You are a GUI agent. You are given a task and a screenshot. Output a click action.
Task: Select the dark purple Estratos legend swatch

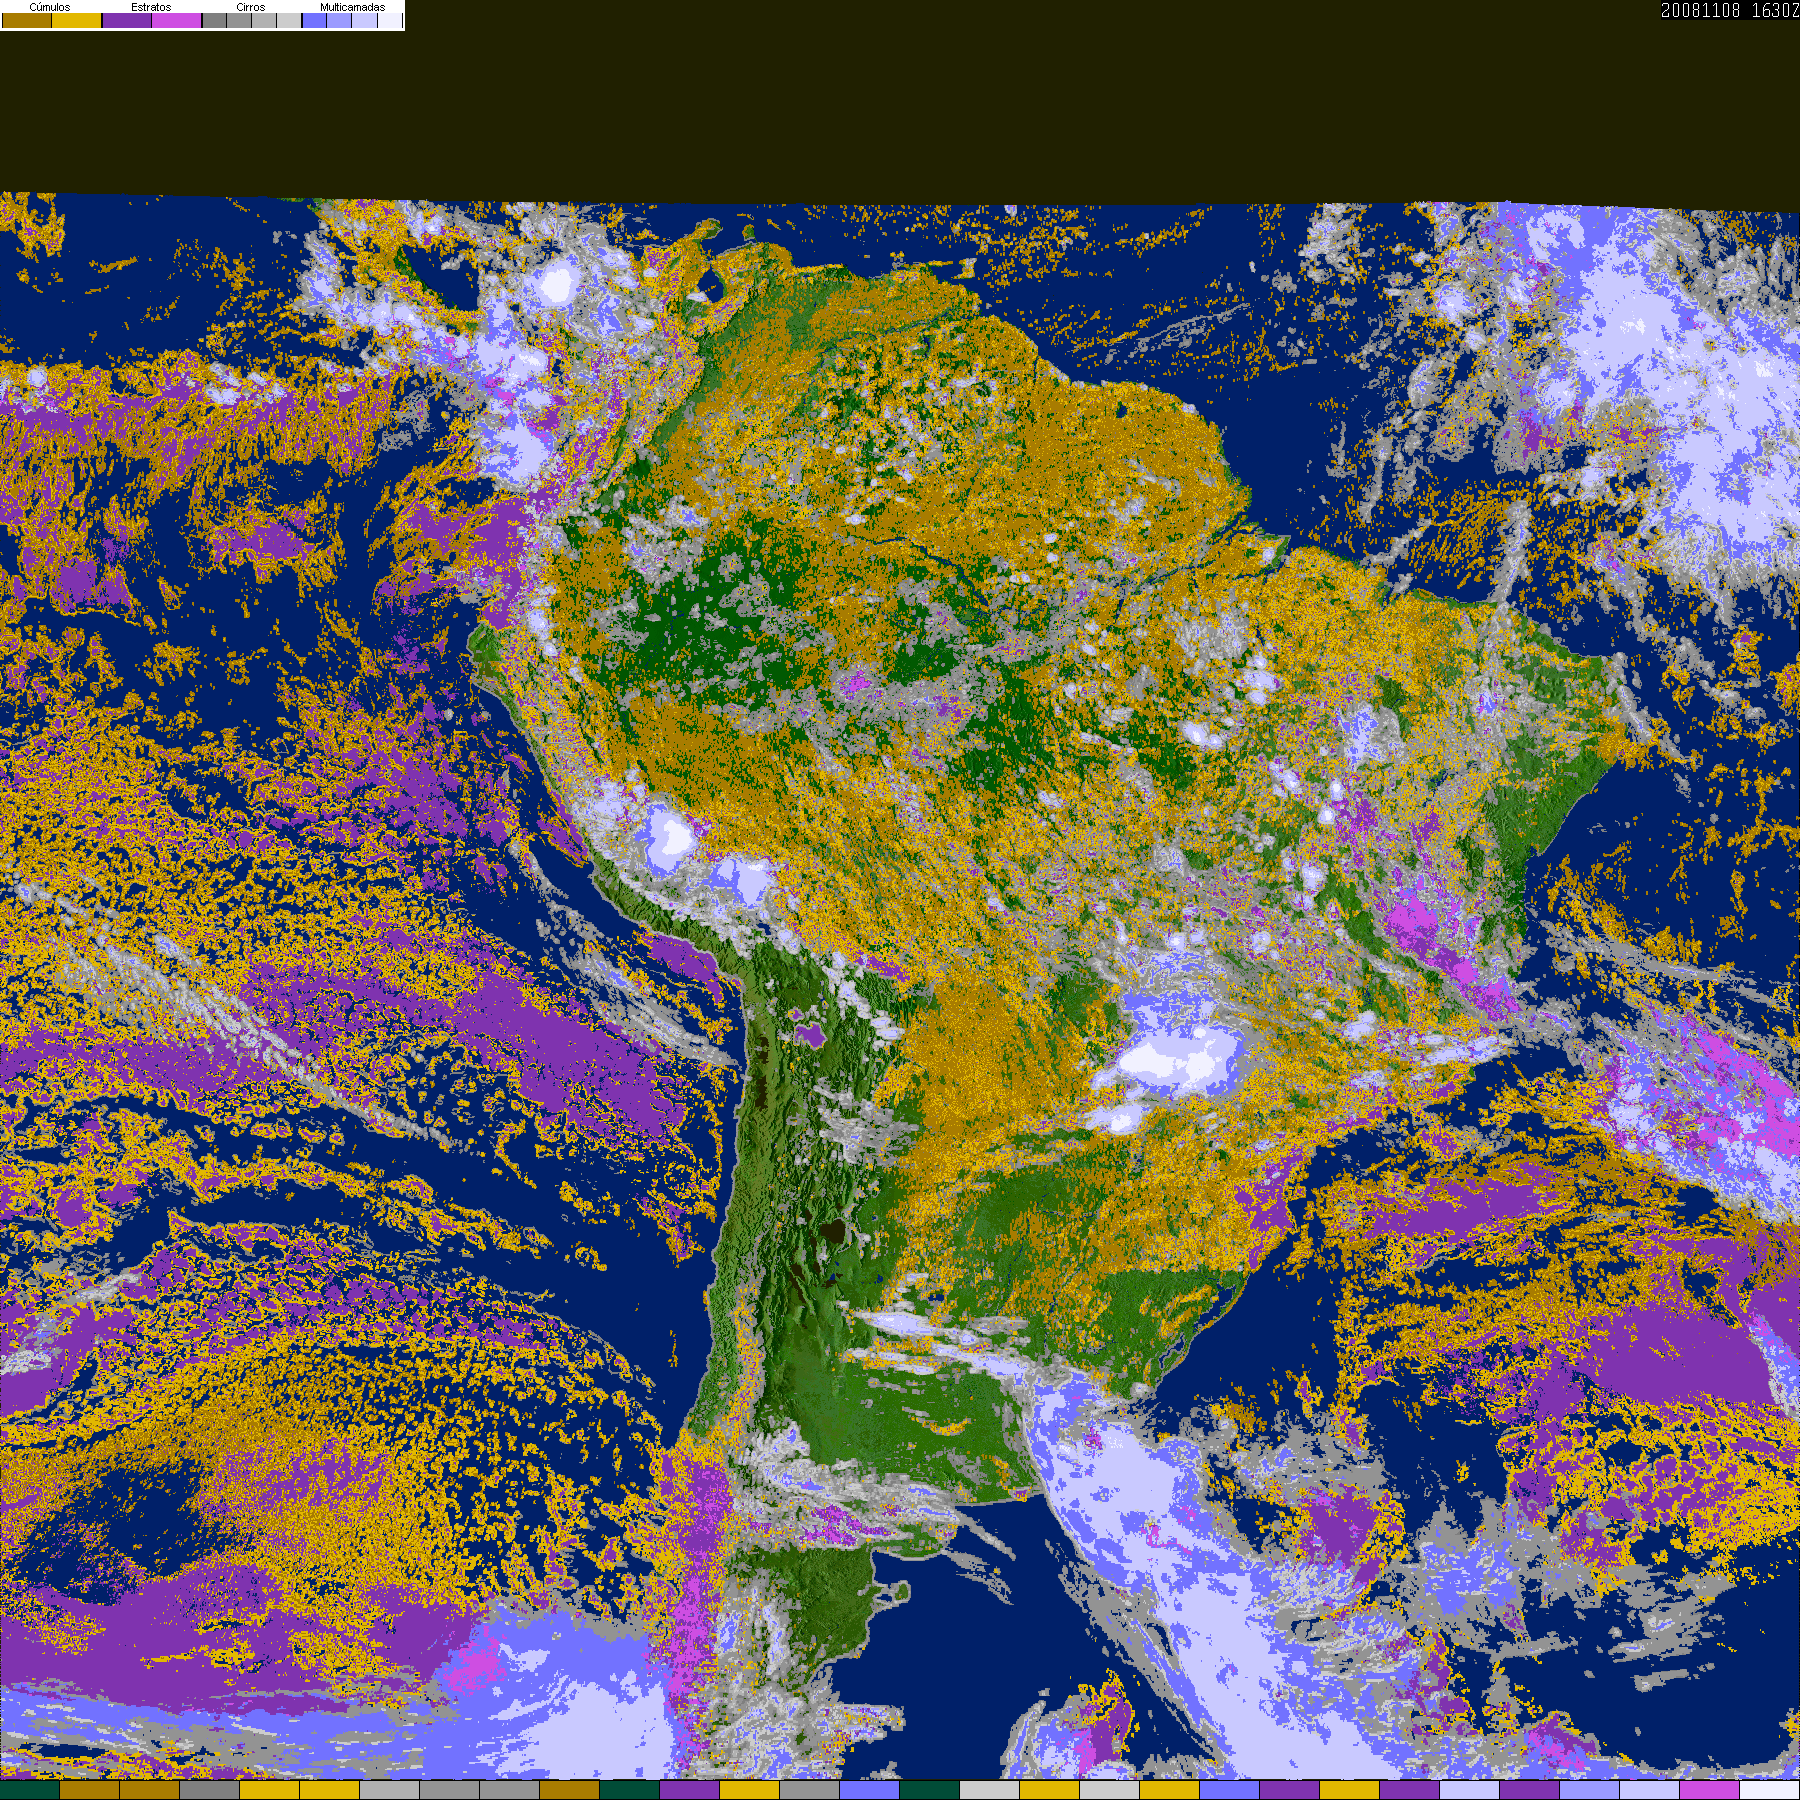pyautogui.click(x=127, y=20)
